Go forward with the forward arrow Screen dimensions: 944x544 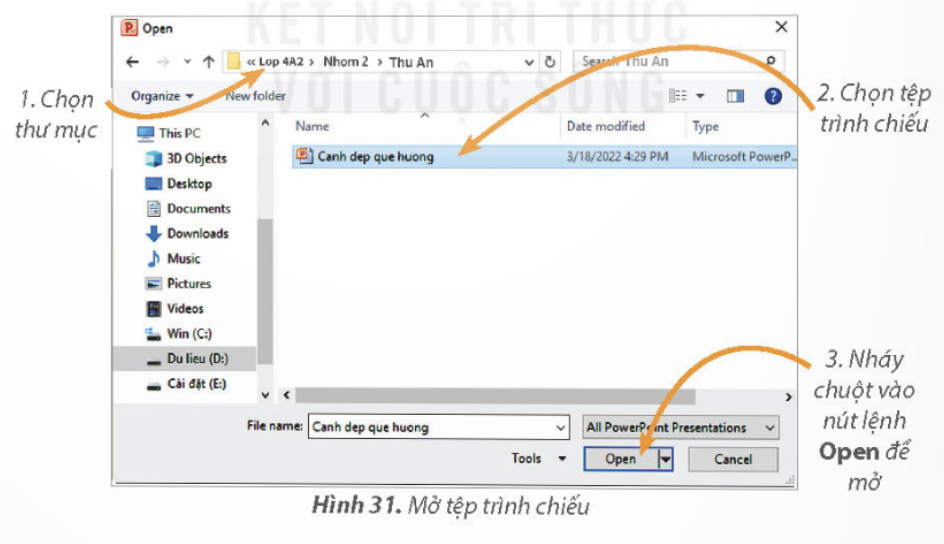coord(163,61)
